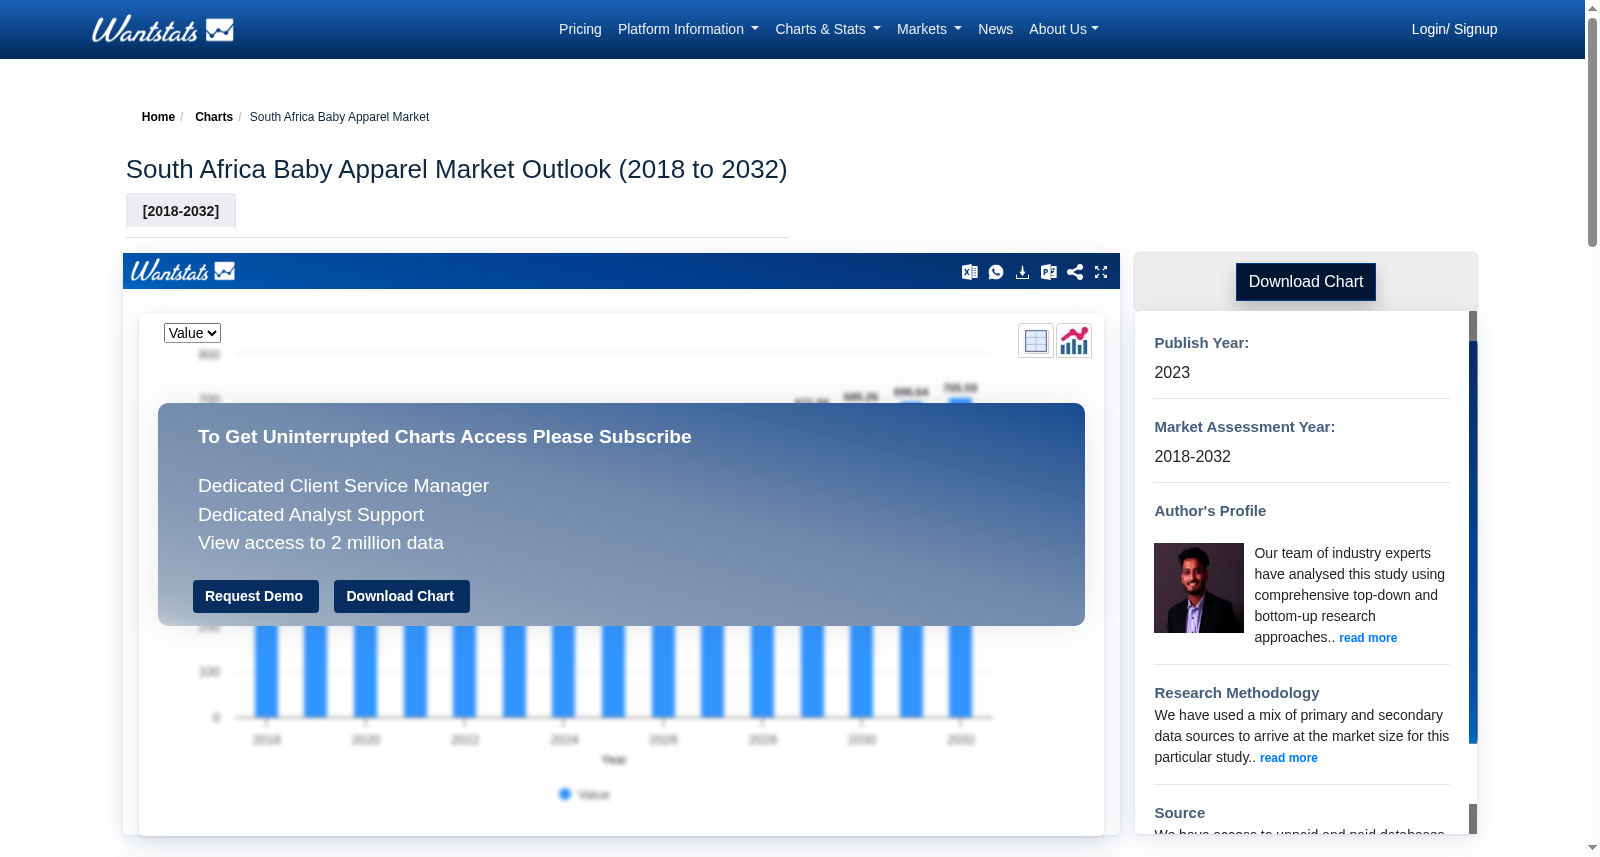Viewport: 1600px width, 857px height.
Task: Click the Author's Profile heading
Action: (x=1210, y=511)
